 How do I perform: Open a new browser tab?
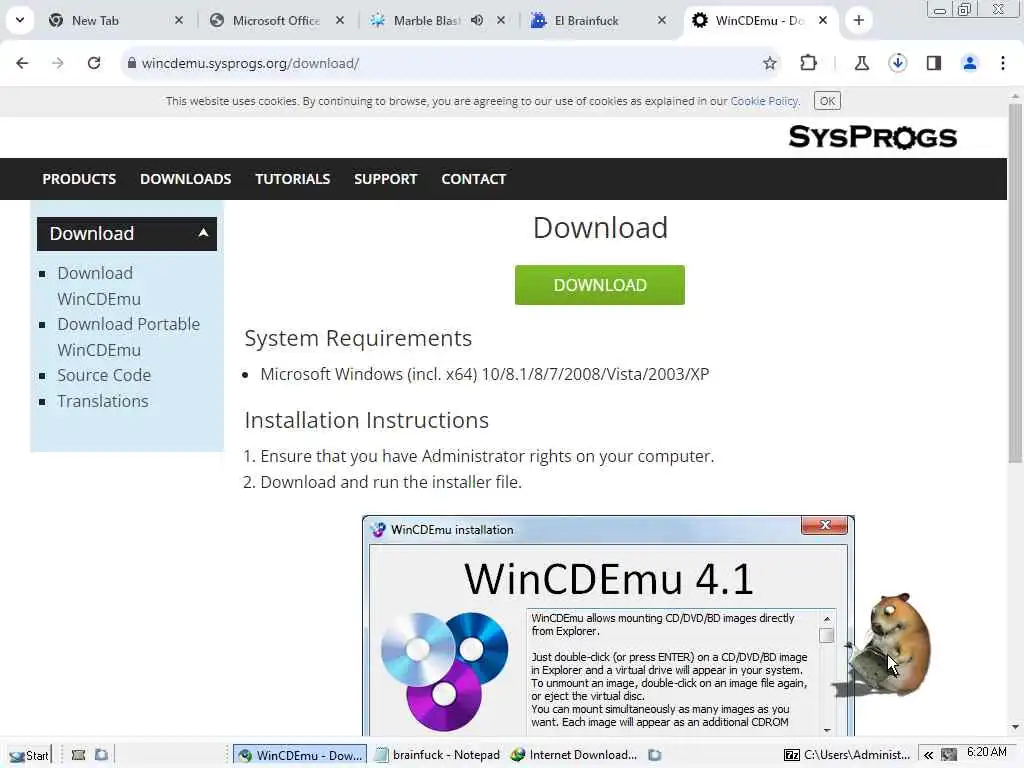point(859,20)
